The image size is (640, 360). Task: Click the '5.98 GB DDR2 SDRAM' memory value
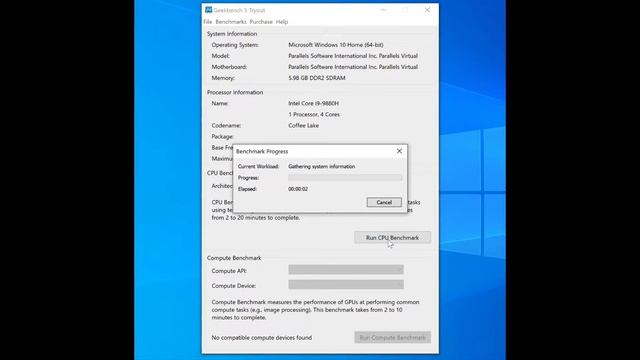click(x=317, y=78)
